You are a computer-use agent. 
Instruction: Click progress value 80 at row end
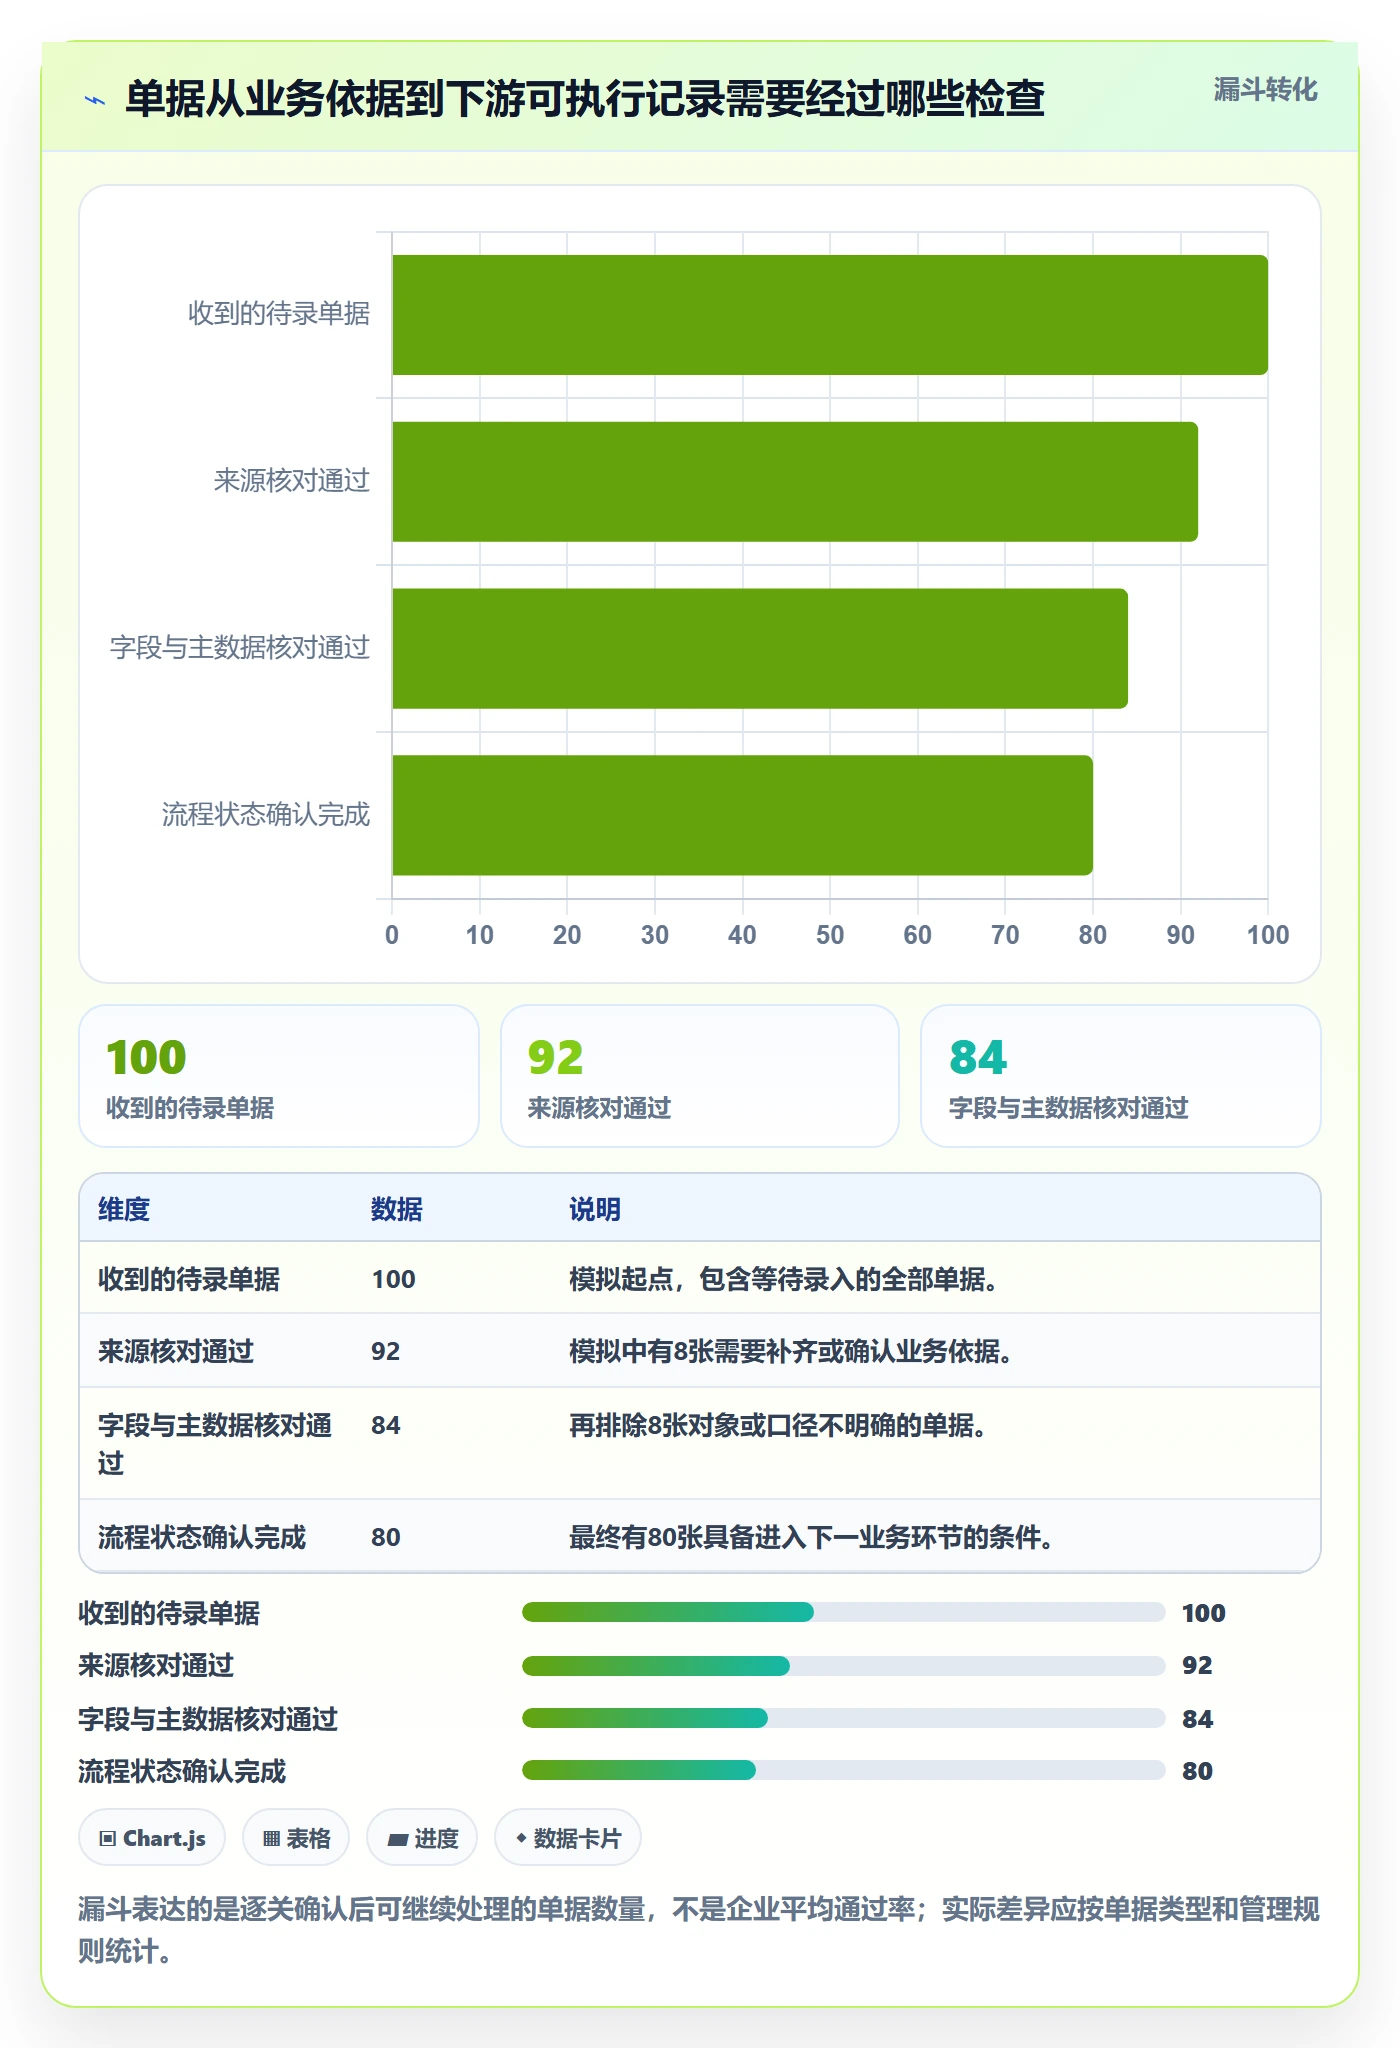[x=1197, y=1771]
